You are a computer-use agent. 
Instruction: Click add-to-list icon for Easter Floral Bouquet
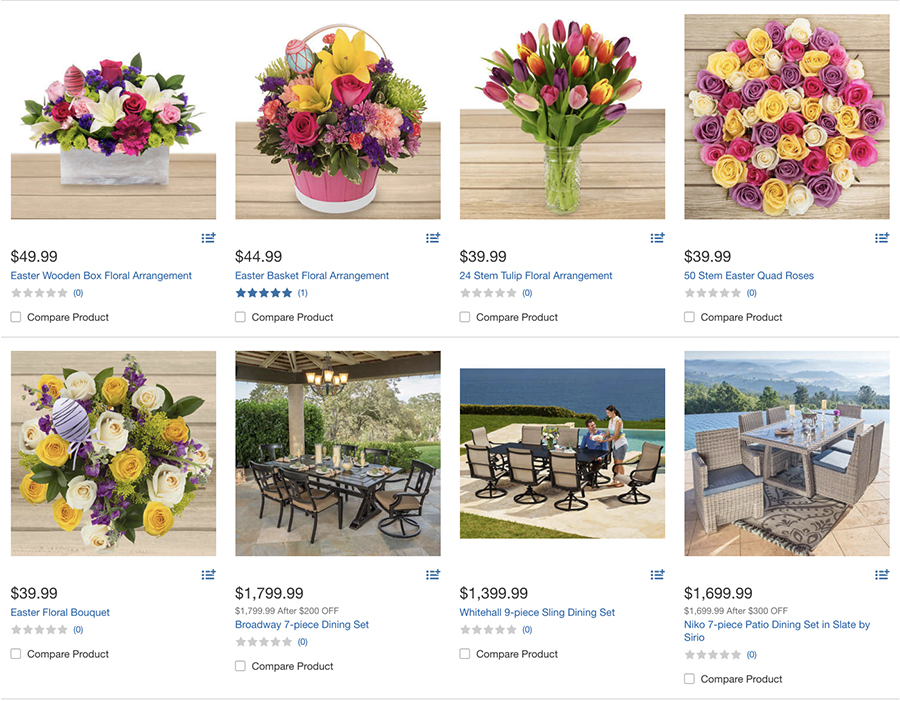[x=208, y=575]
